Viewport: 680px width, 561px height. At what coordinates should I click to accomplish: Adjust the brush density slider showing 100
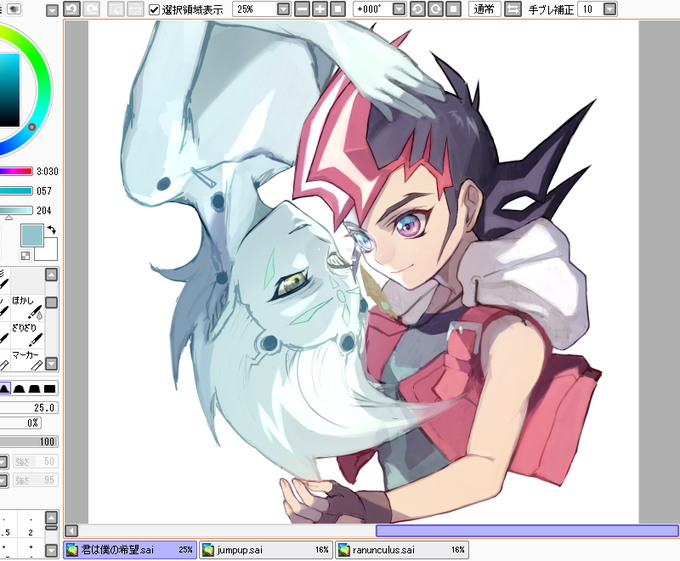pyautogui.click(x=29, y=442)
